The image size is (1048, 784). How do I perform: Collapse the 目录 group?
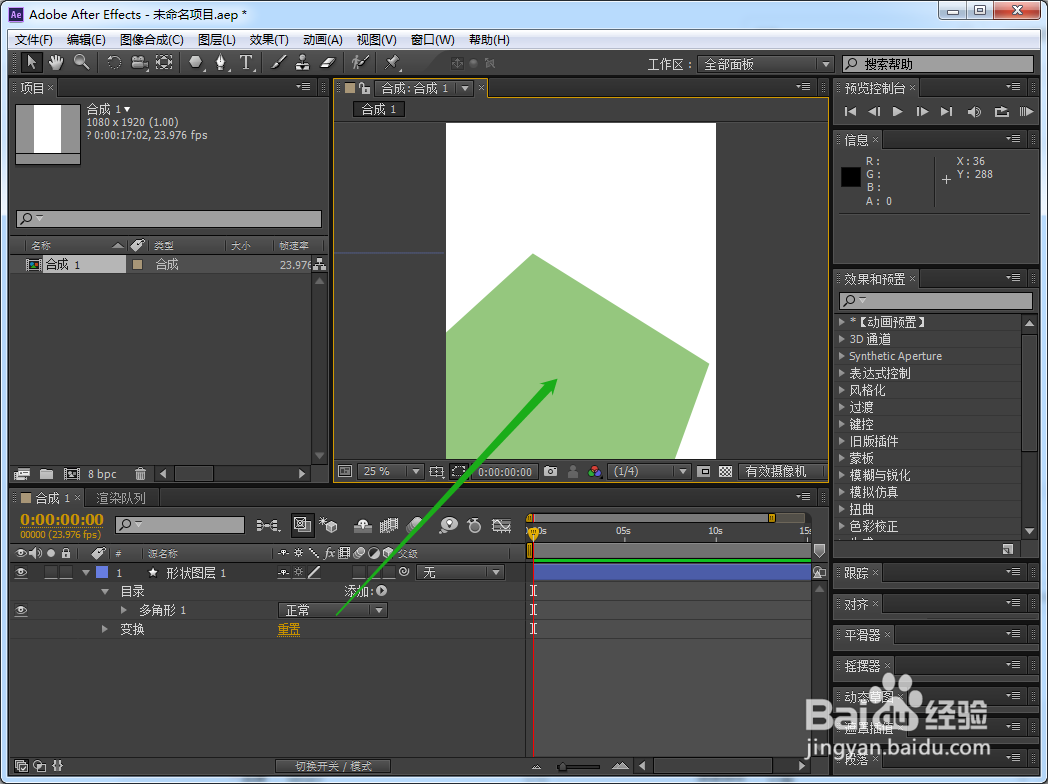[105, 592]
